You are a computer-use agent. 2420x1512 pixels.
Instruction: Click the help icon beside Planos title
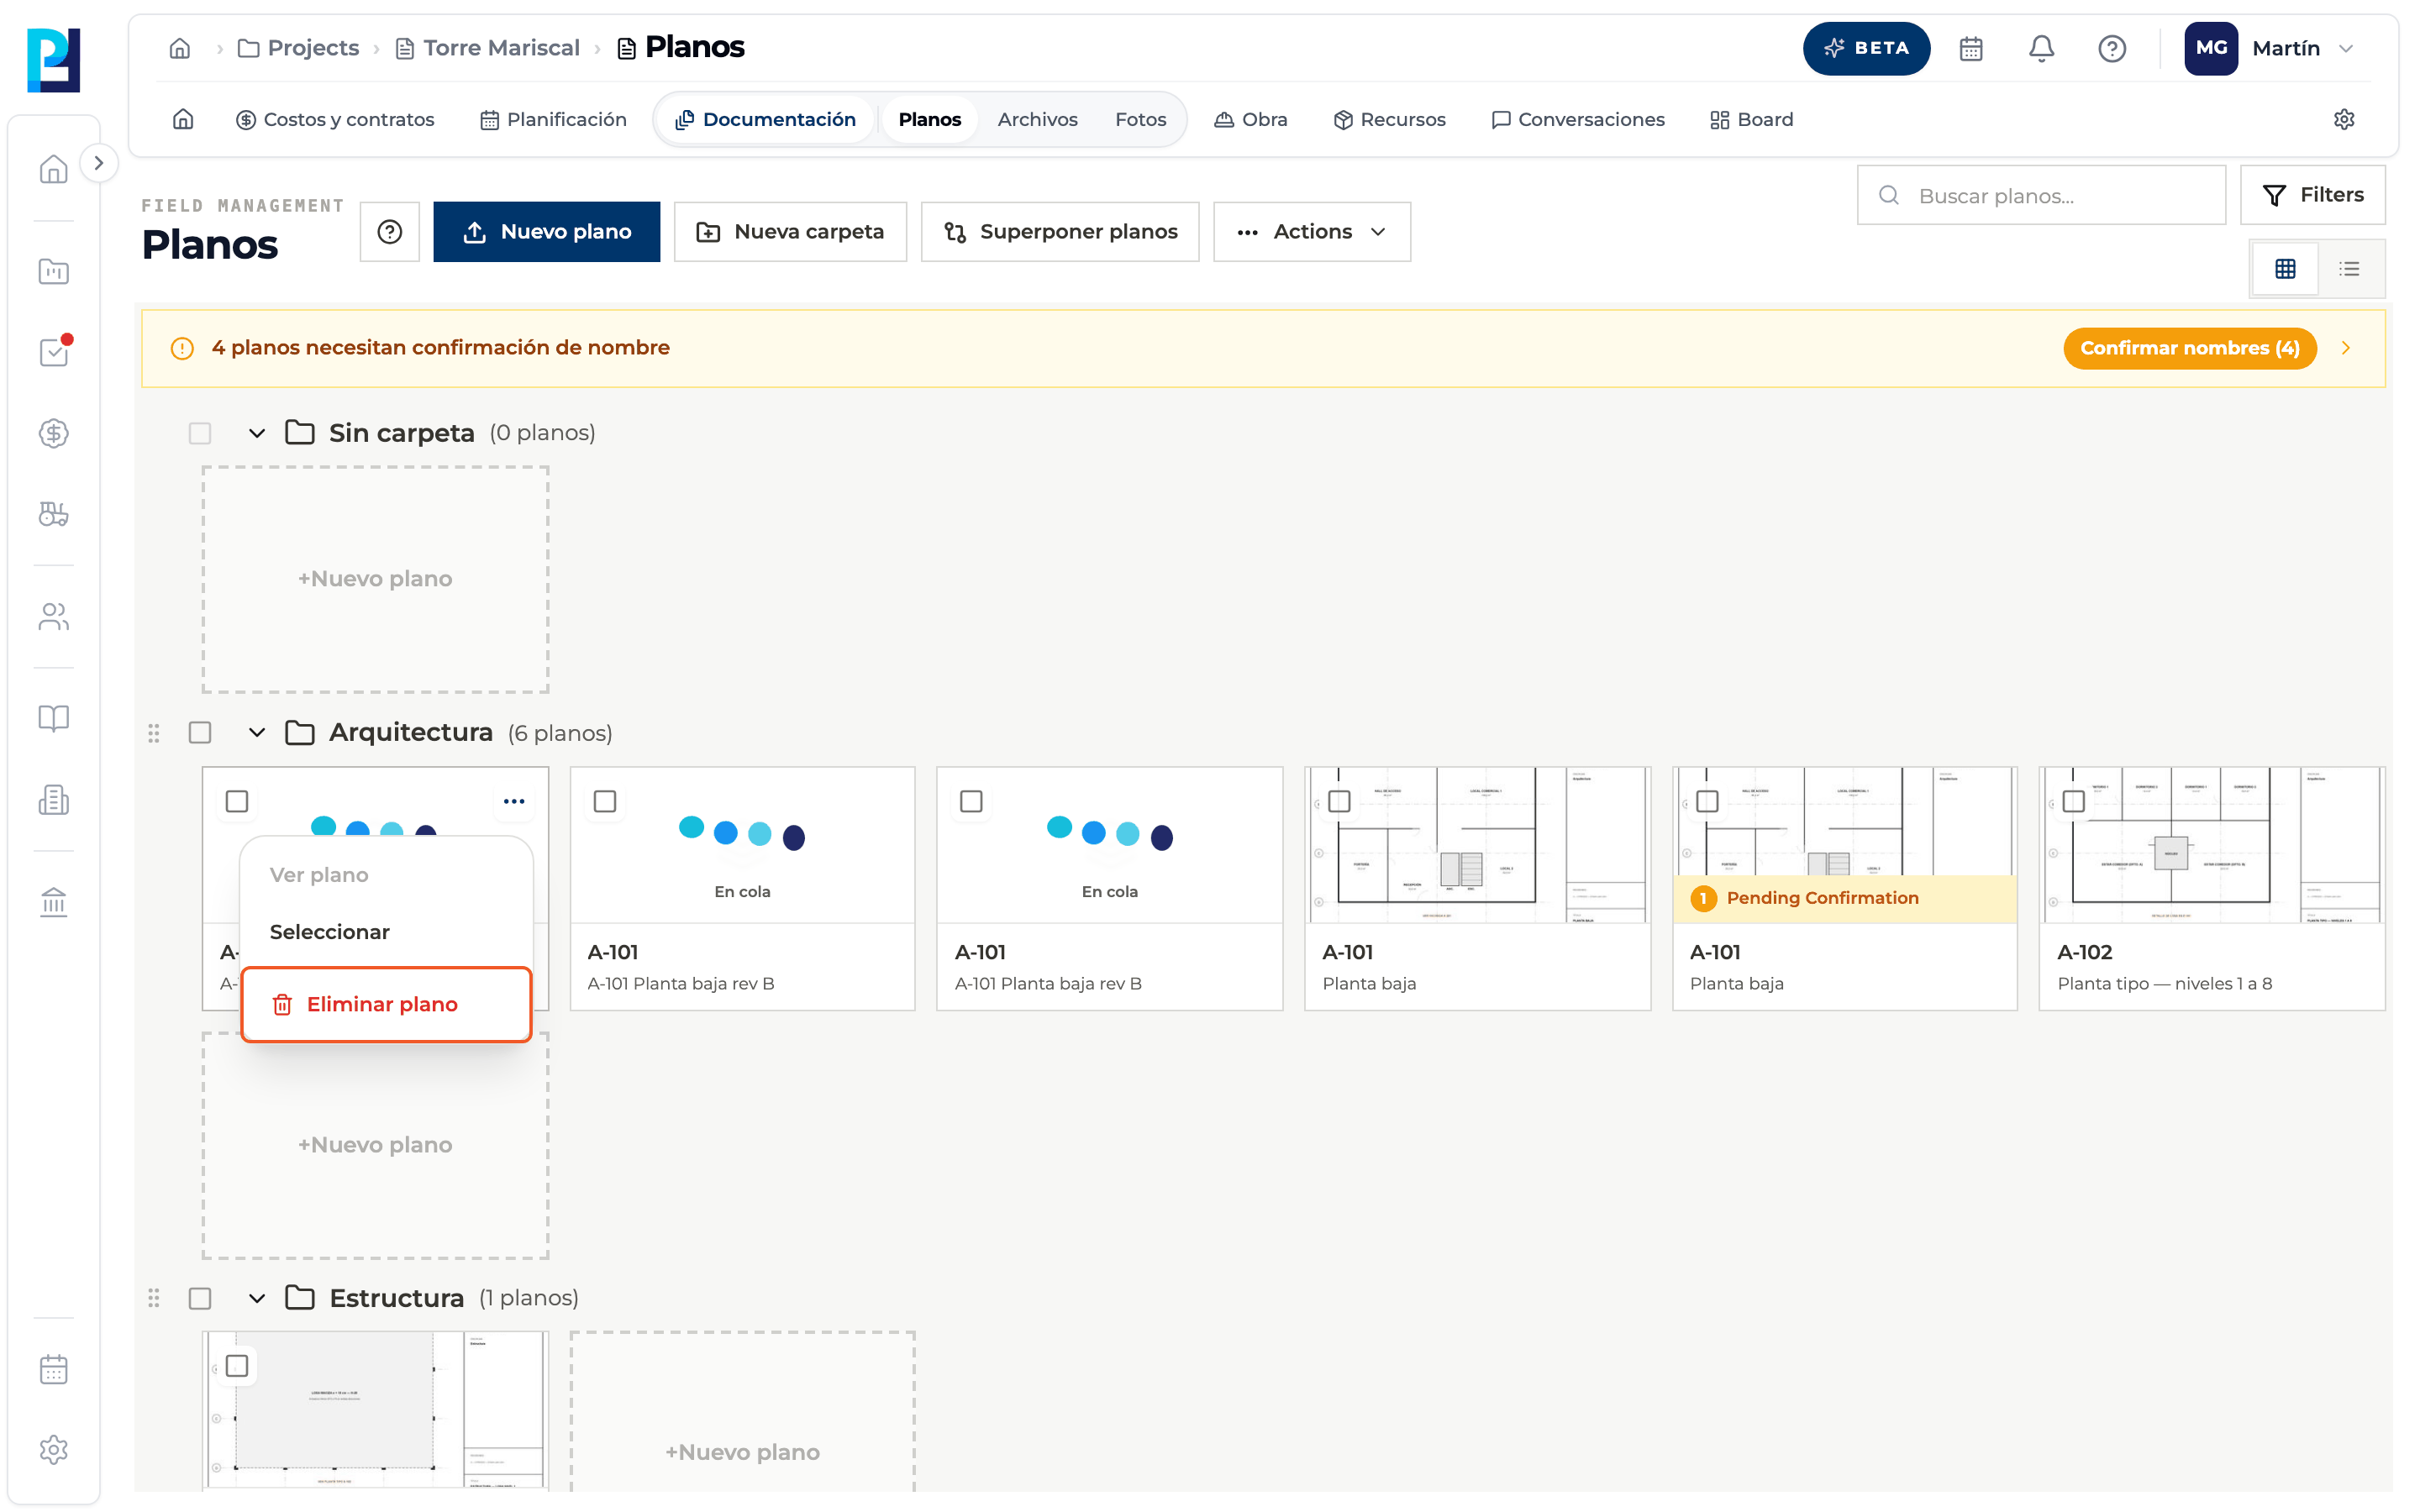tap(390, 231)
